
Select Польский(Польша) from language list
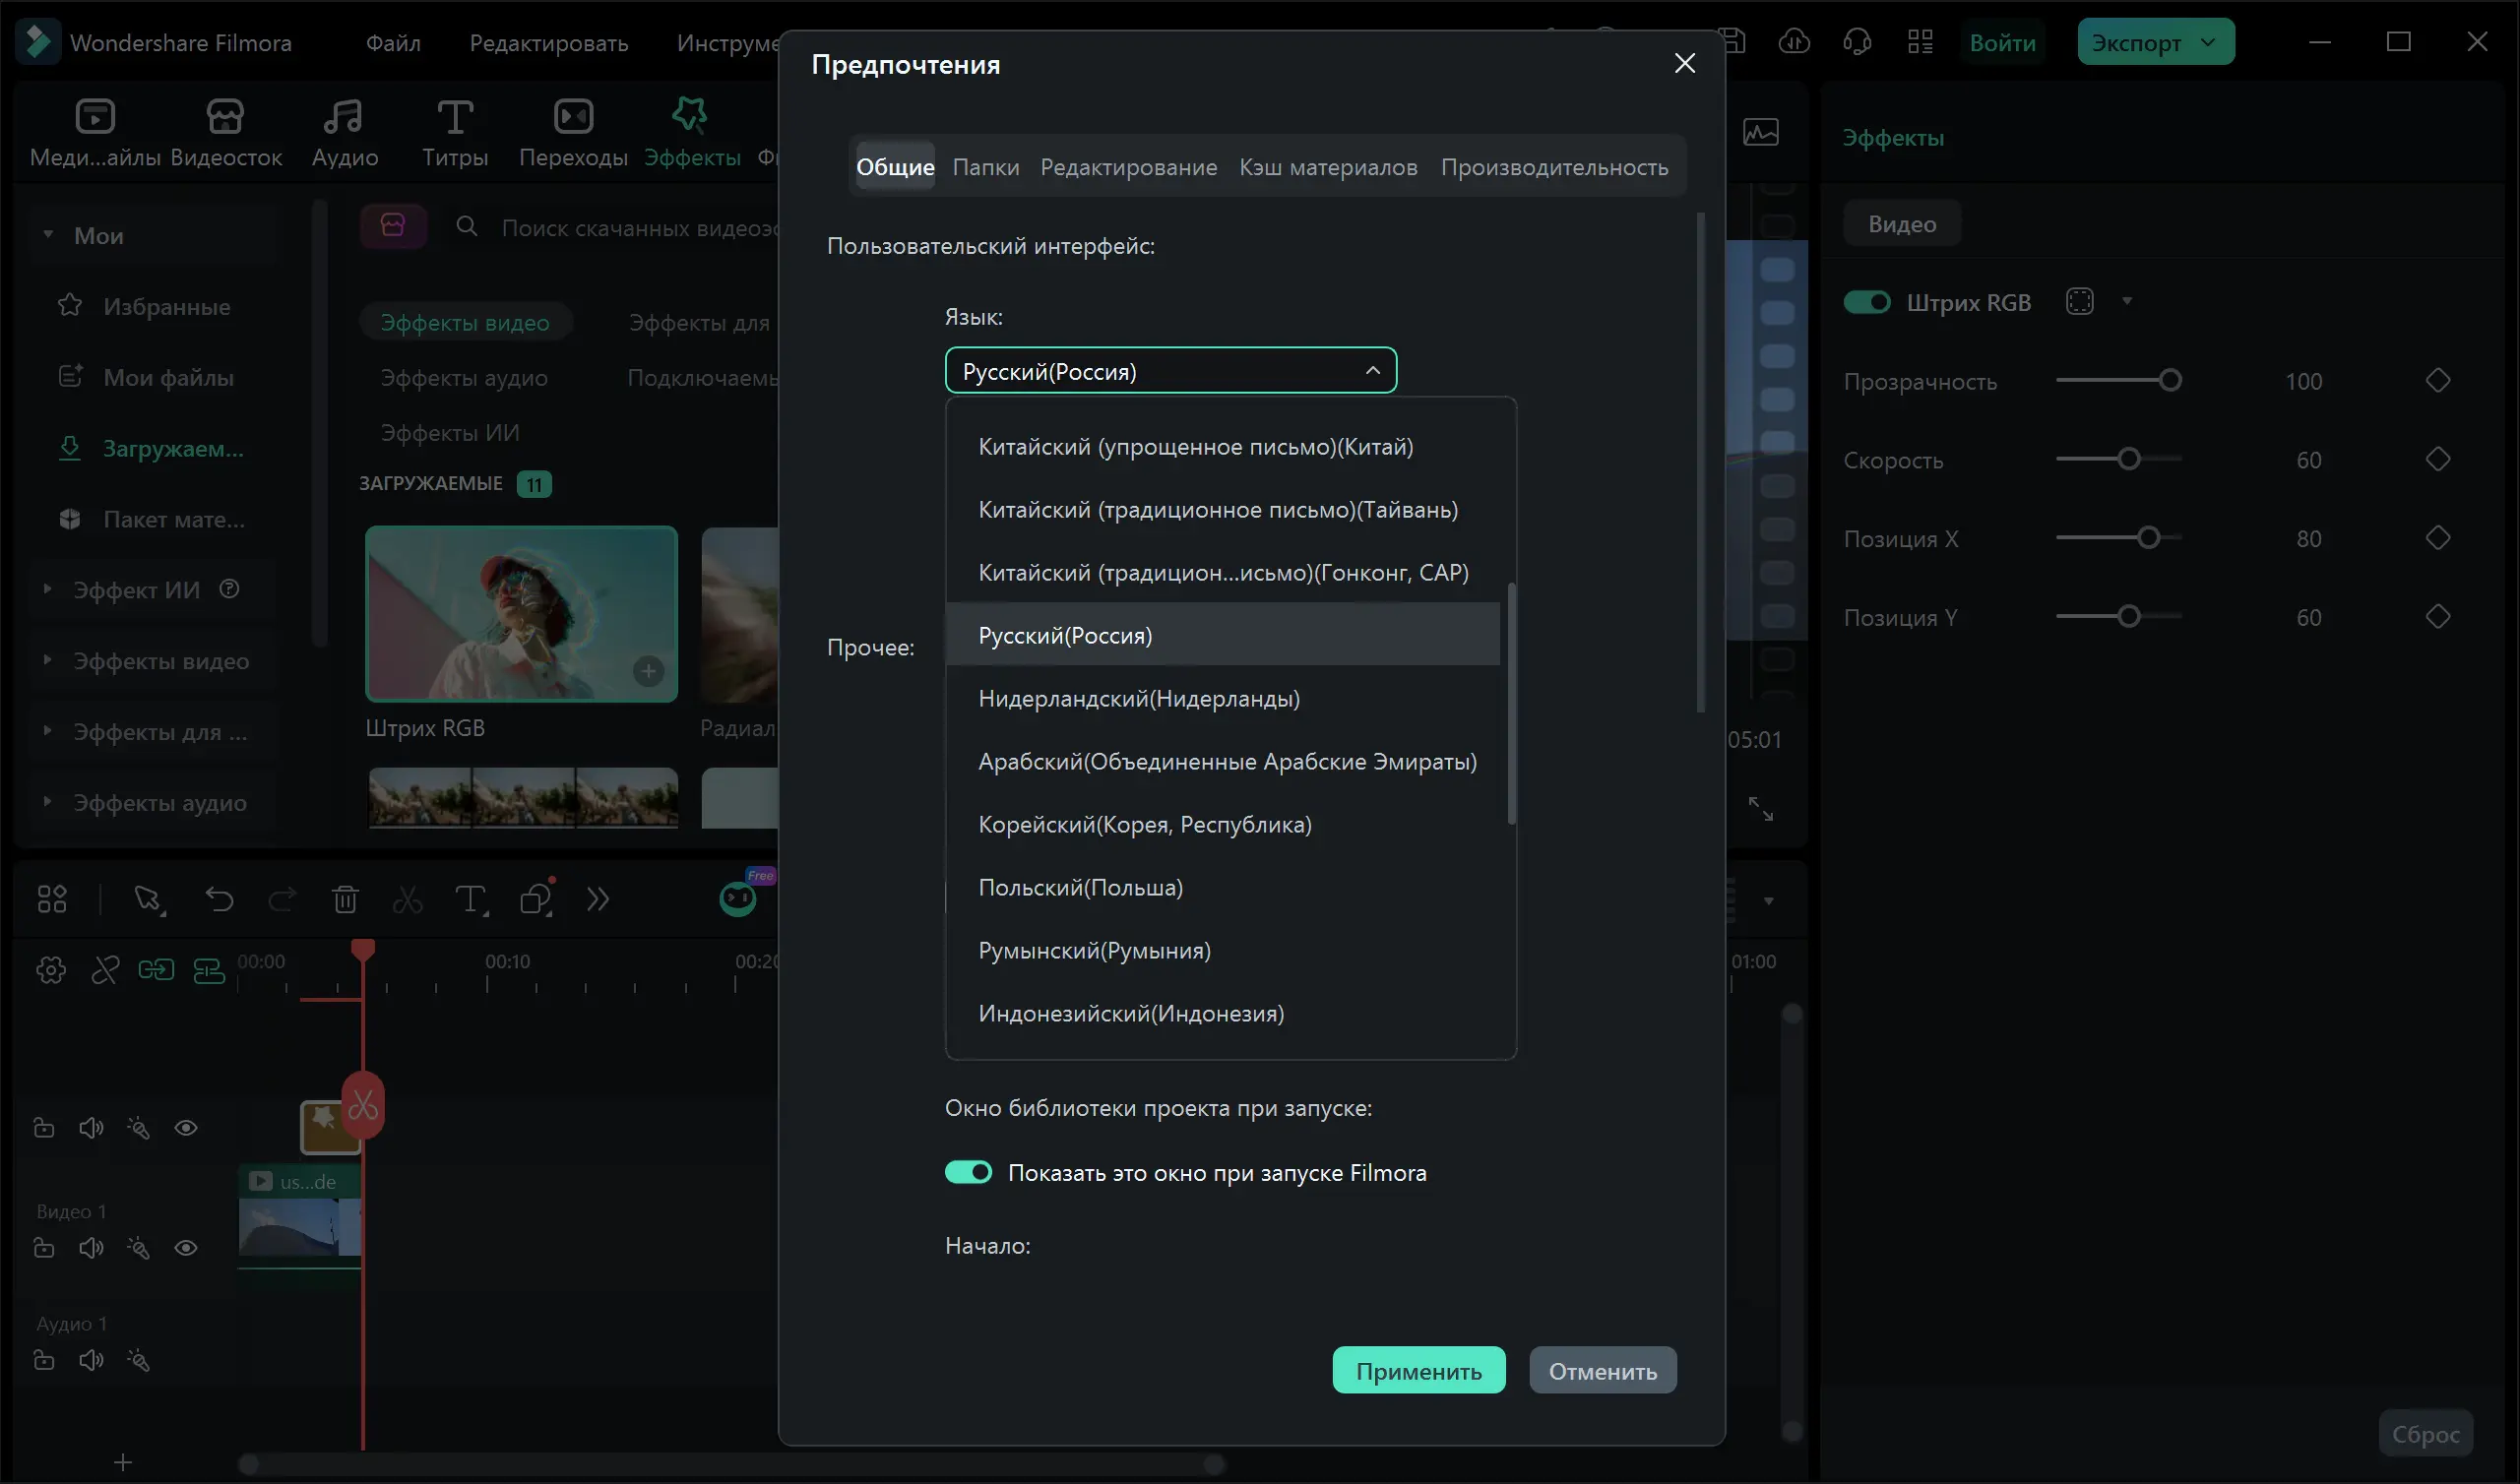pos(1080,888)
